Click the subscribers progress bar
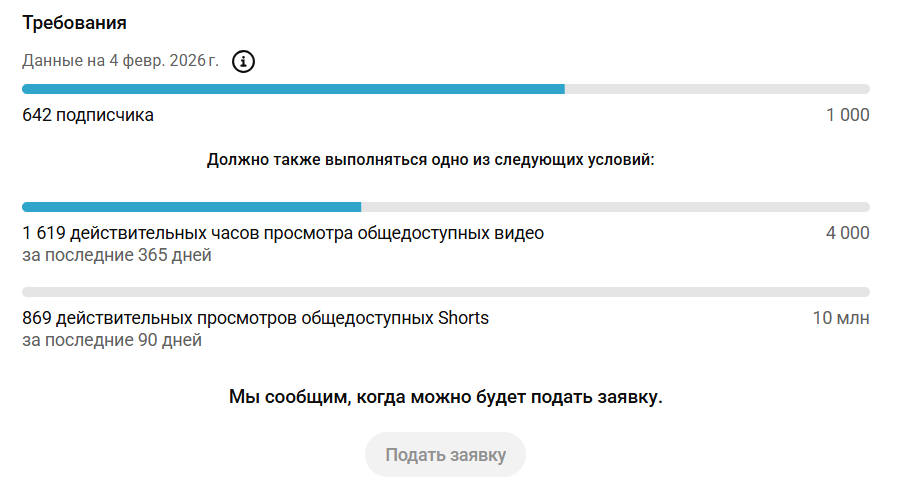 [x=445, y=89]
